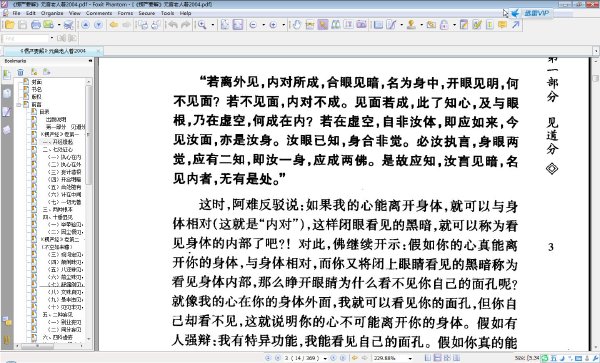
Task: Click the trash Delete bookmark icon
Action: pyautogui.click(x=20, y=72)
